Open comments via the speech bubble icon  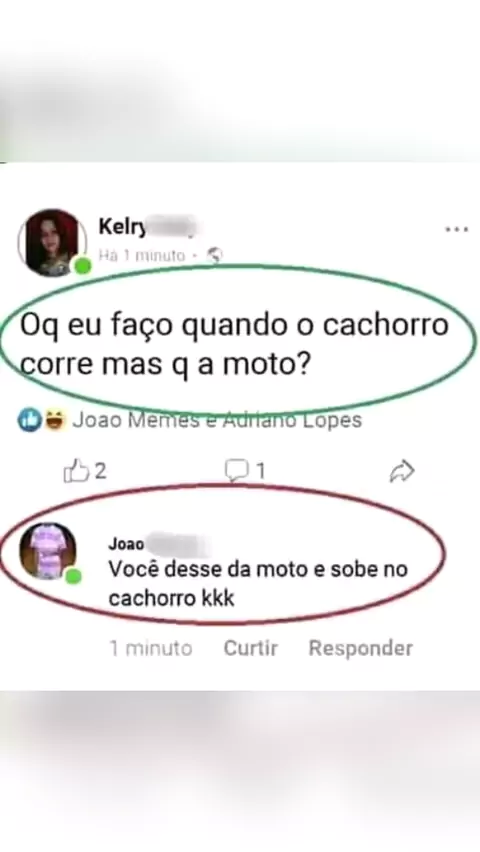pos(236,471)
